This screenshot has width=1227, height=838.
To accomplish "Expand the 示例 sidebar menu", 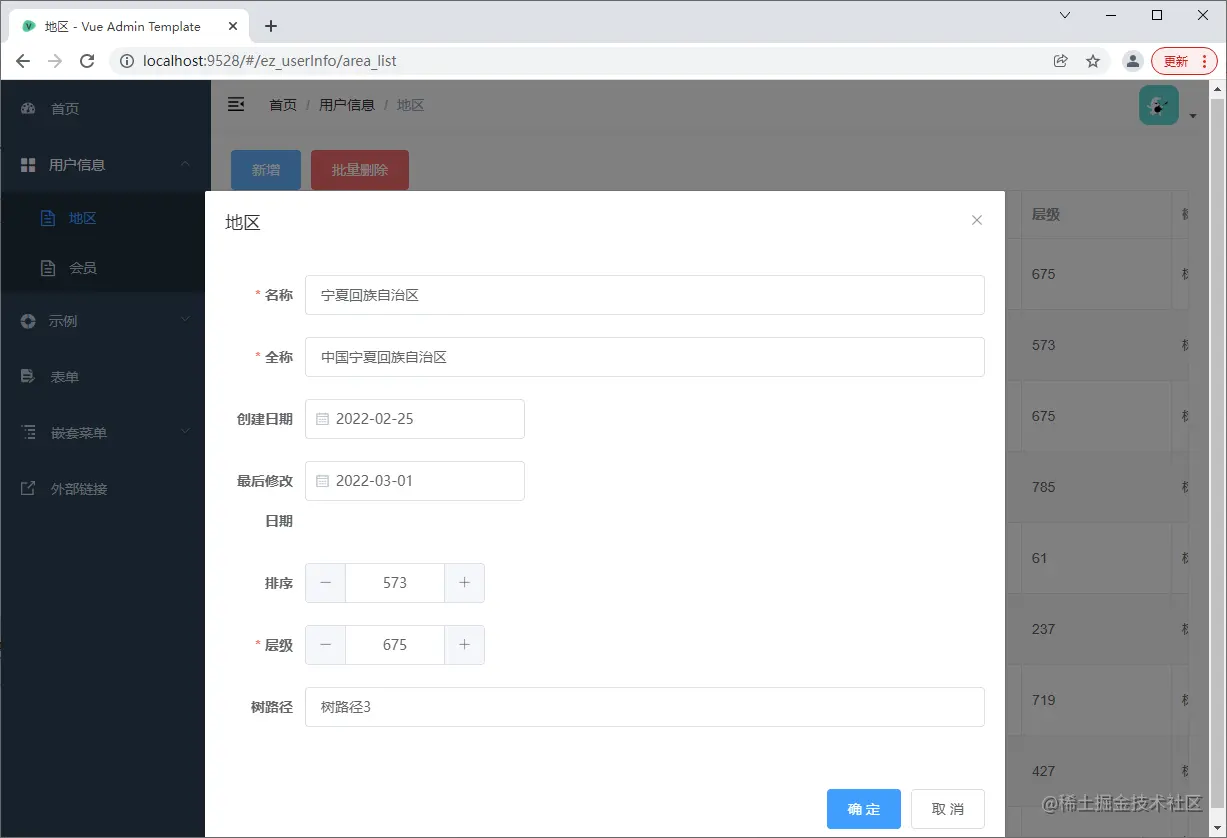I will click(x=105, y=321).
